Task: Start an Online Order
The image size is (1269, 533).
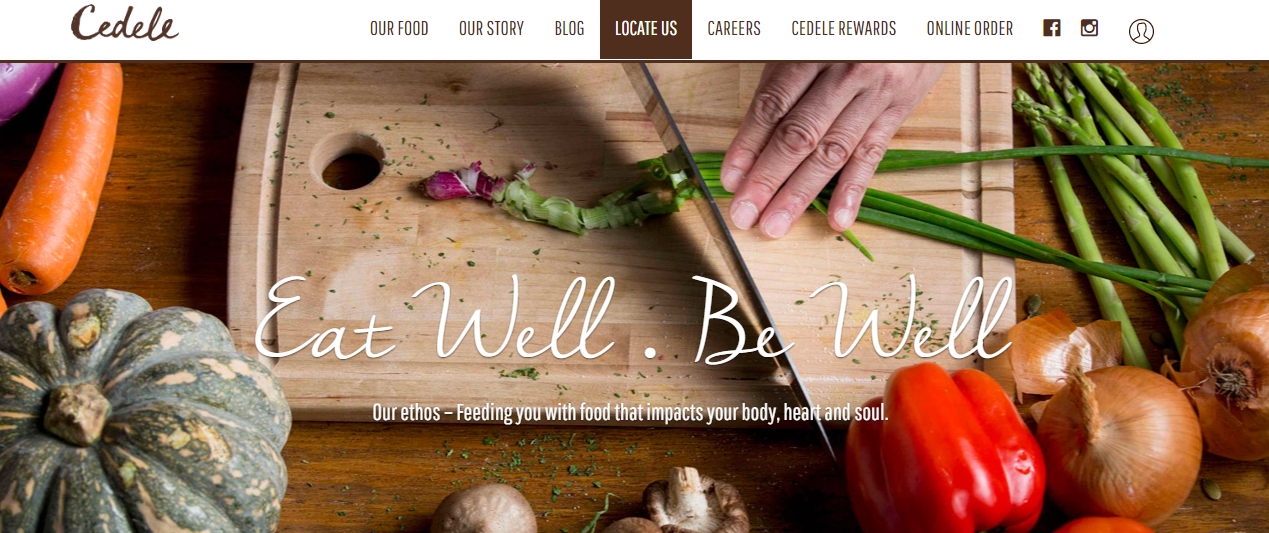Action: [970, 29]
